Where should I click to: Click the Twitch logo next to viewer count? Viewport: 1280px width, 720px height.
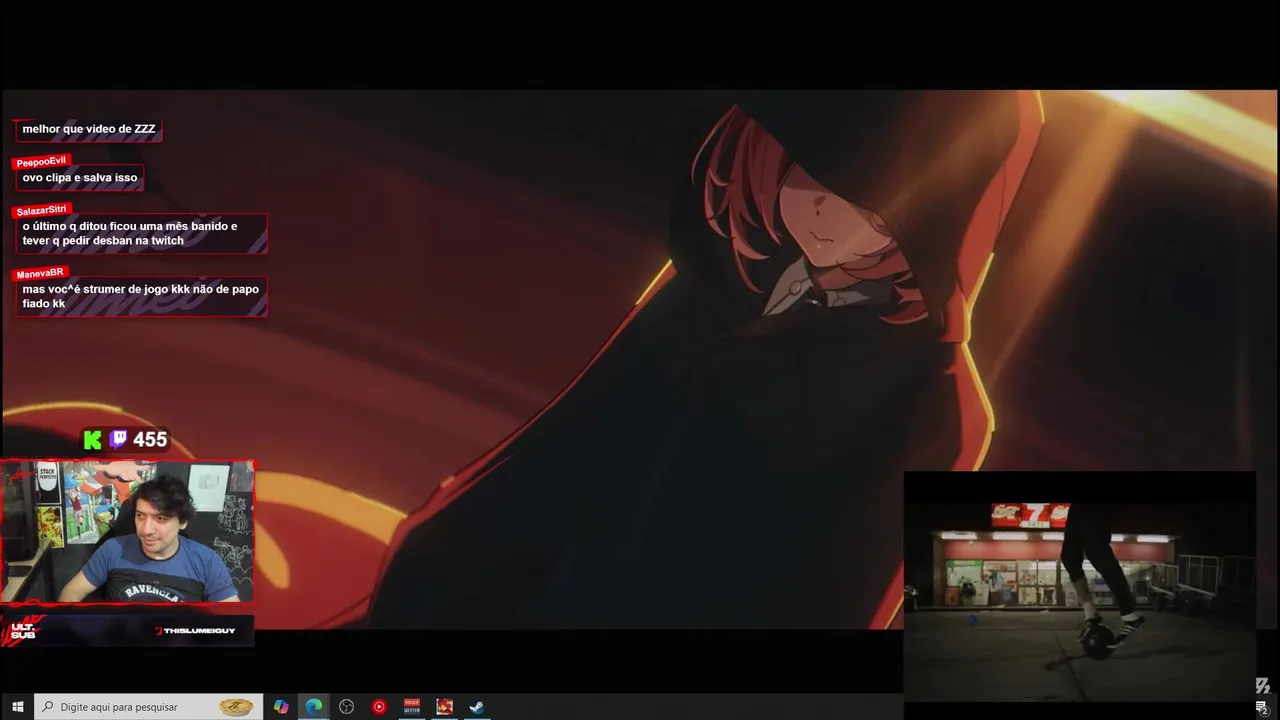coord(118,440)
